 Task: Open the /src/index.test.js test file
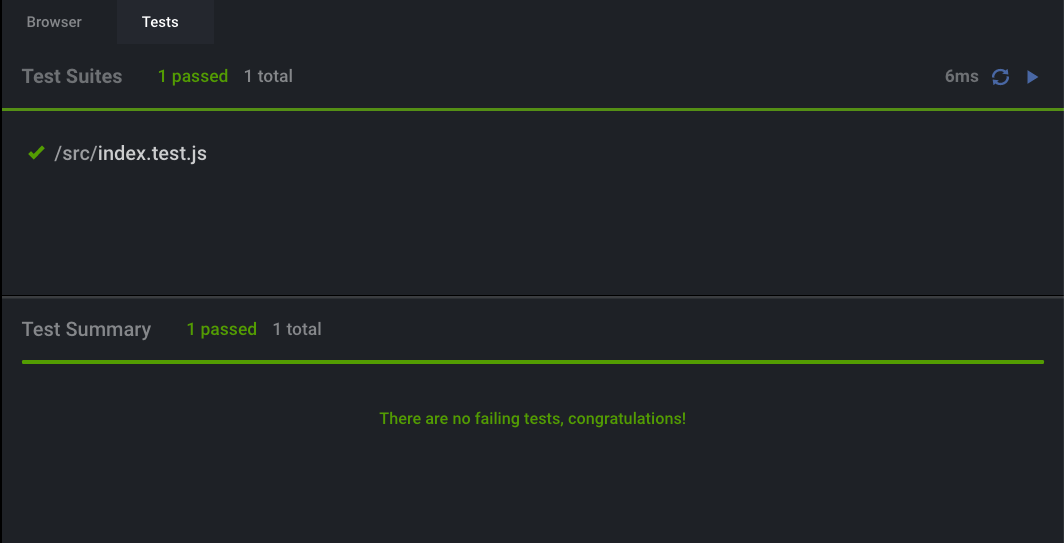[x=130, y=153]
